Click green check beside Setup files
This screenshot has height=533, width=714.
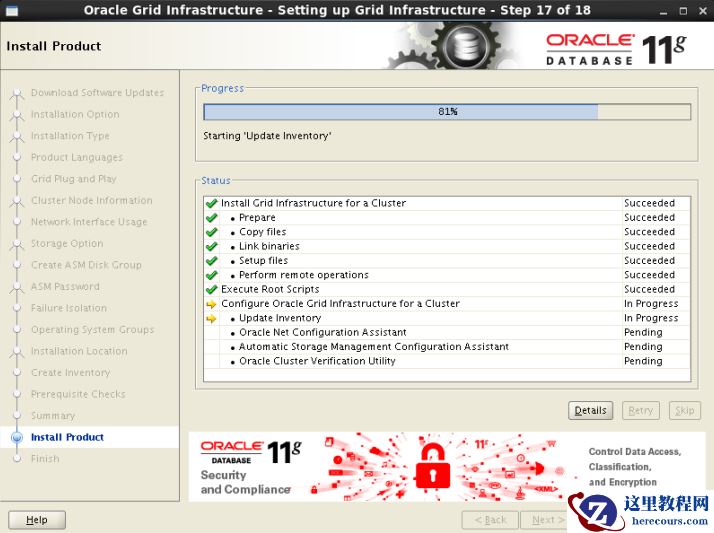coord(211,261)
